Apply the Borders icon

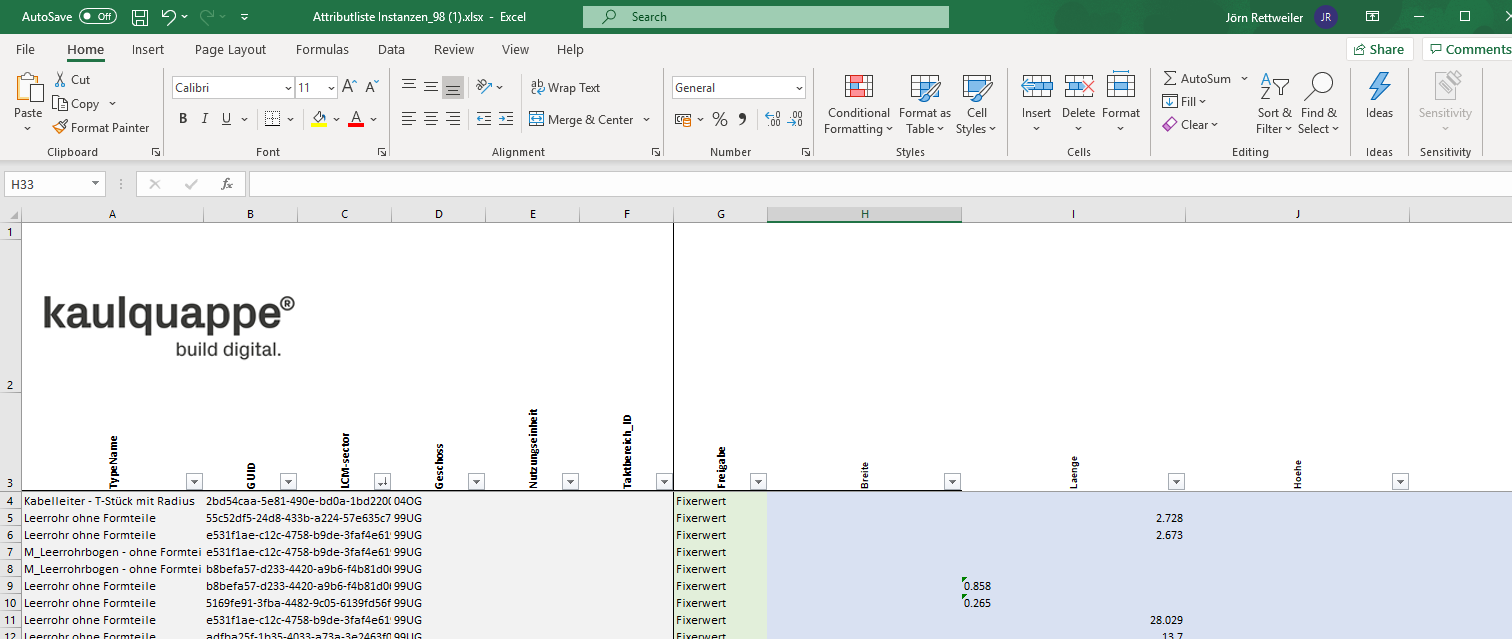[x=272, y=119]
